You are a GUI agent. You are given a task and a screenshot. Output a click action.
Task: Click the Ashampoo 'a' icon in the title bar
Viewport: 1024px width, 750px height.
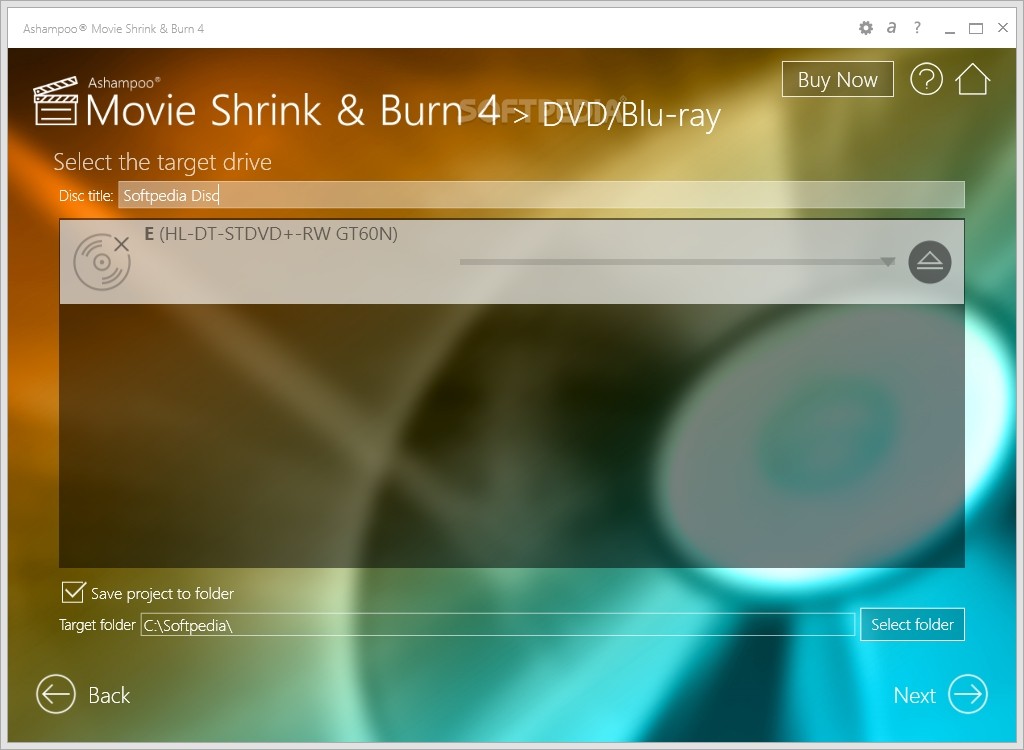[891, 27]
